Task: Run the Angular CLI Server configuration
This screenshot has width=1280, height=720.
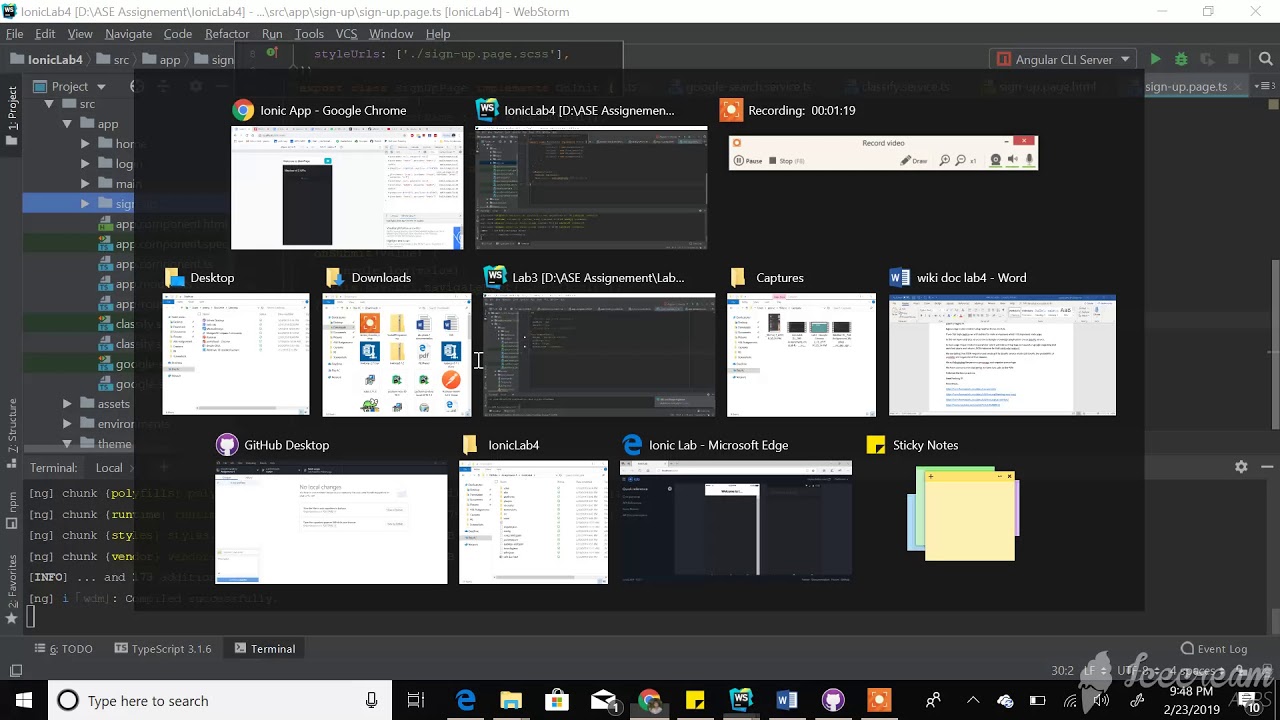Action: (x=1155, y=60)
